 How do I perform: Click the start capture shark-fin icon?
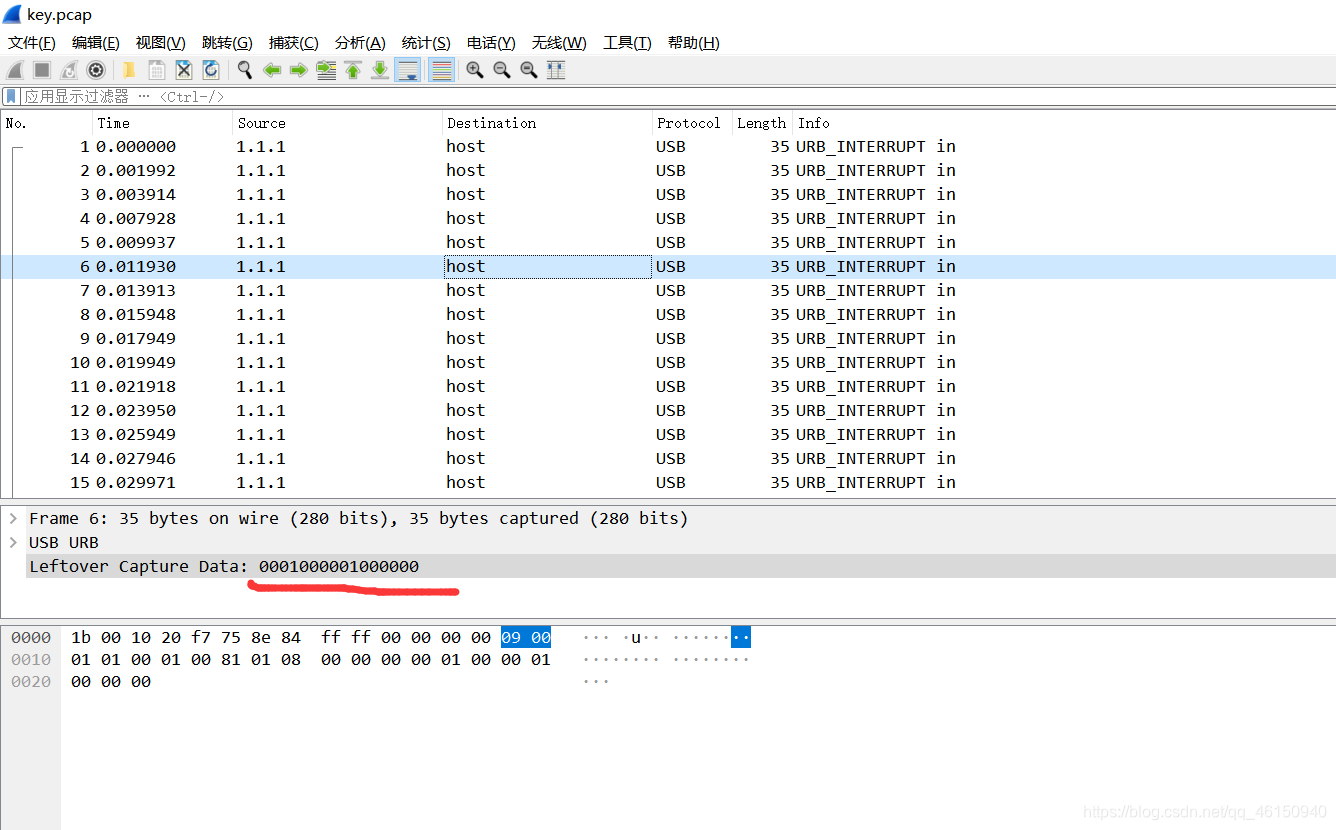pyautogui.click(x=15, y=70)
